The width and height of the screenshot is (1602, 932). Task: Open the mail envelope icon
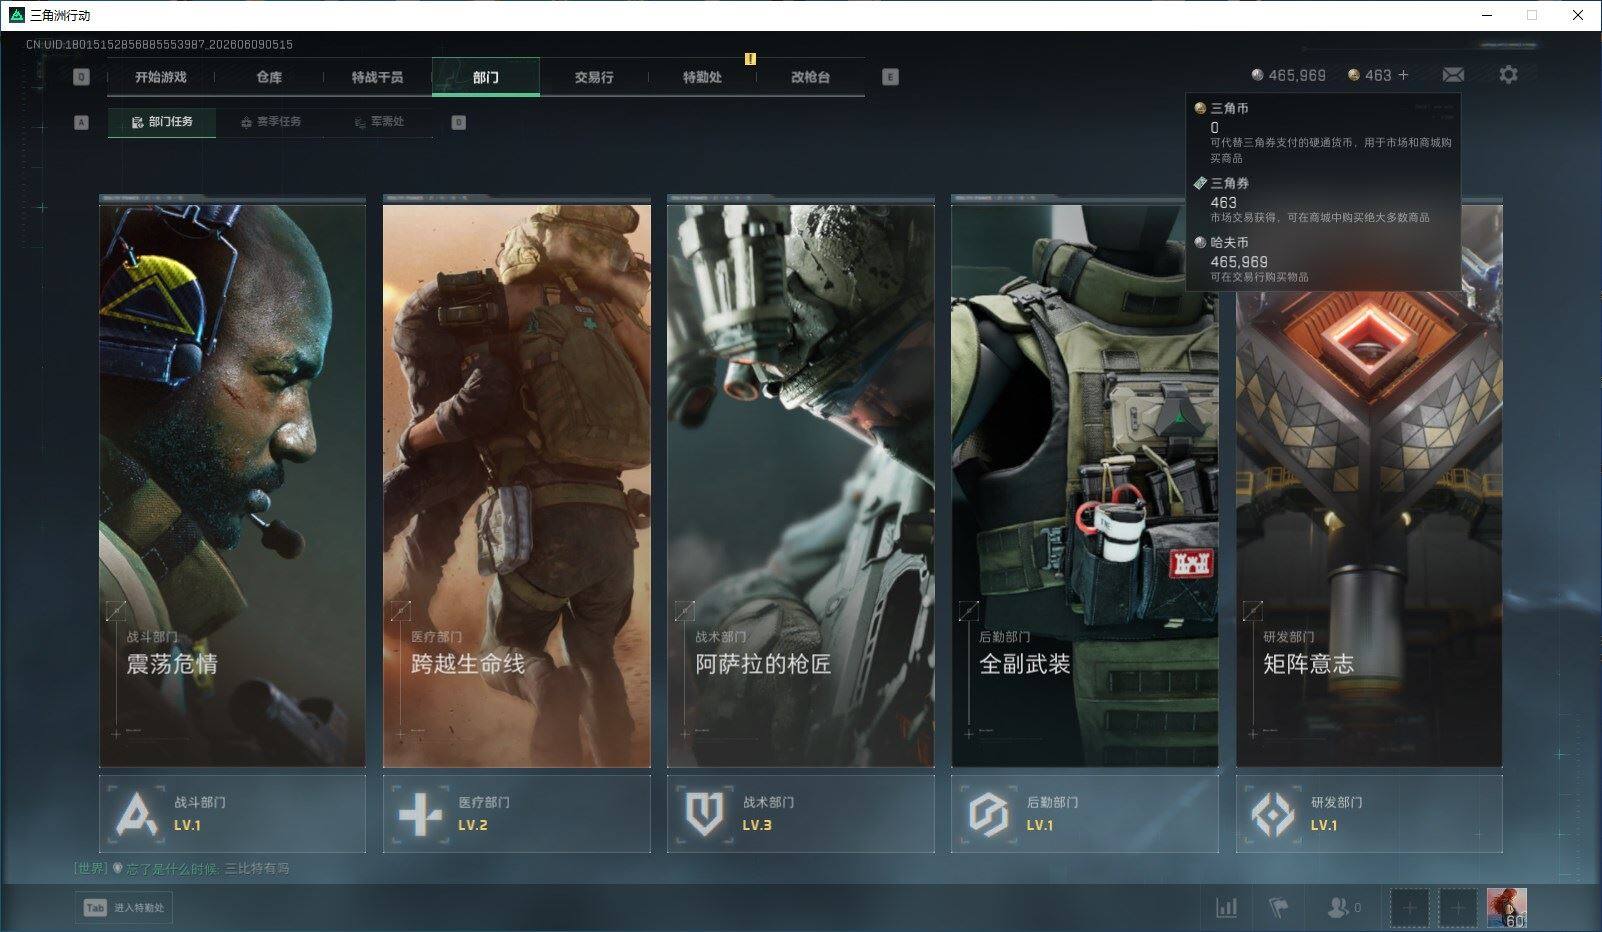tap(1453, 75)
